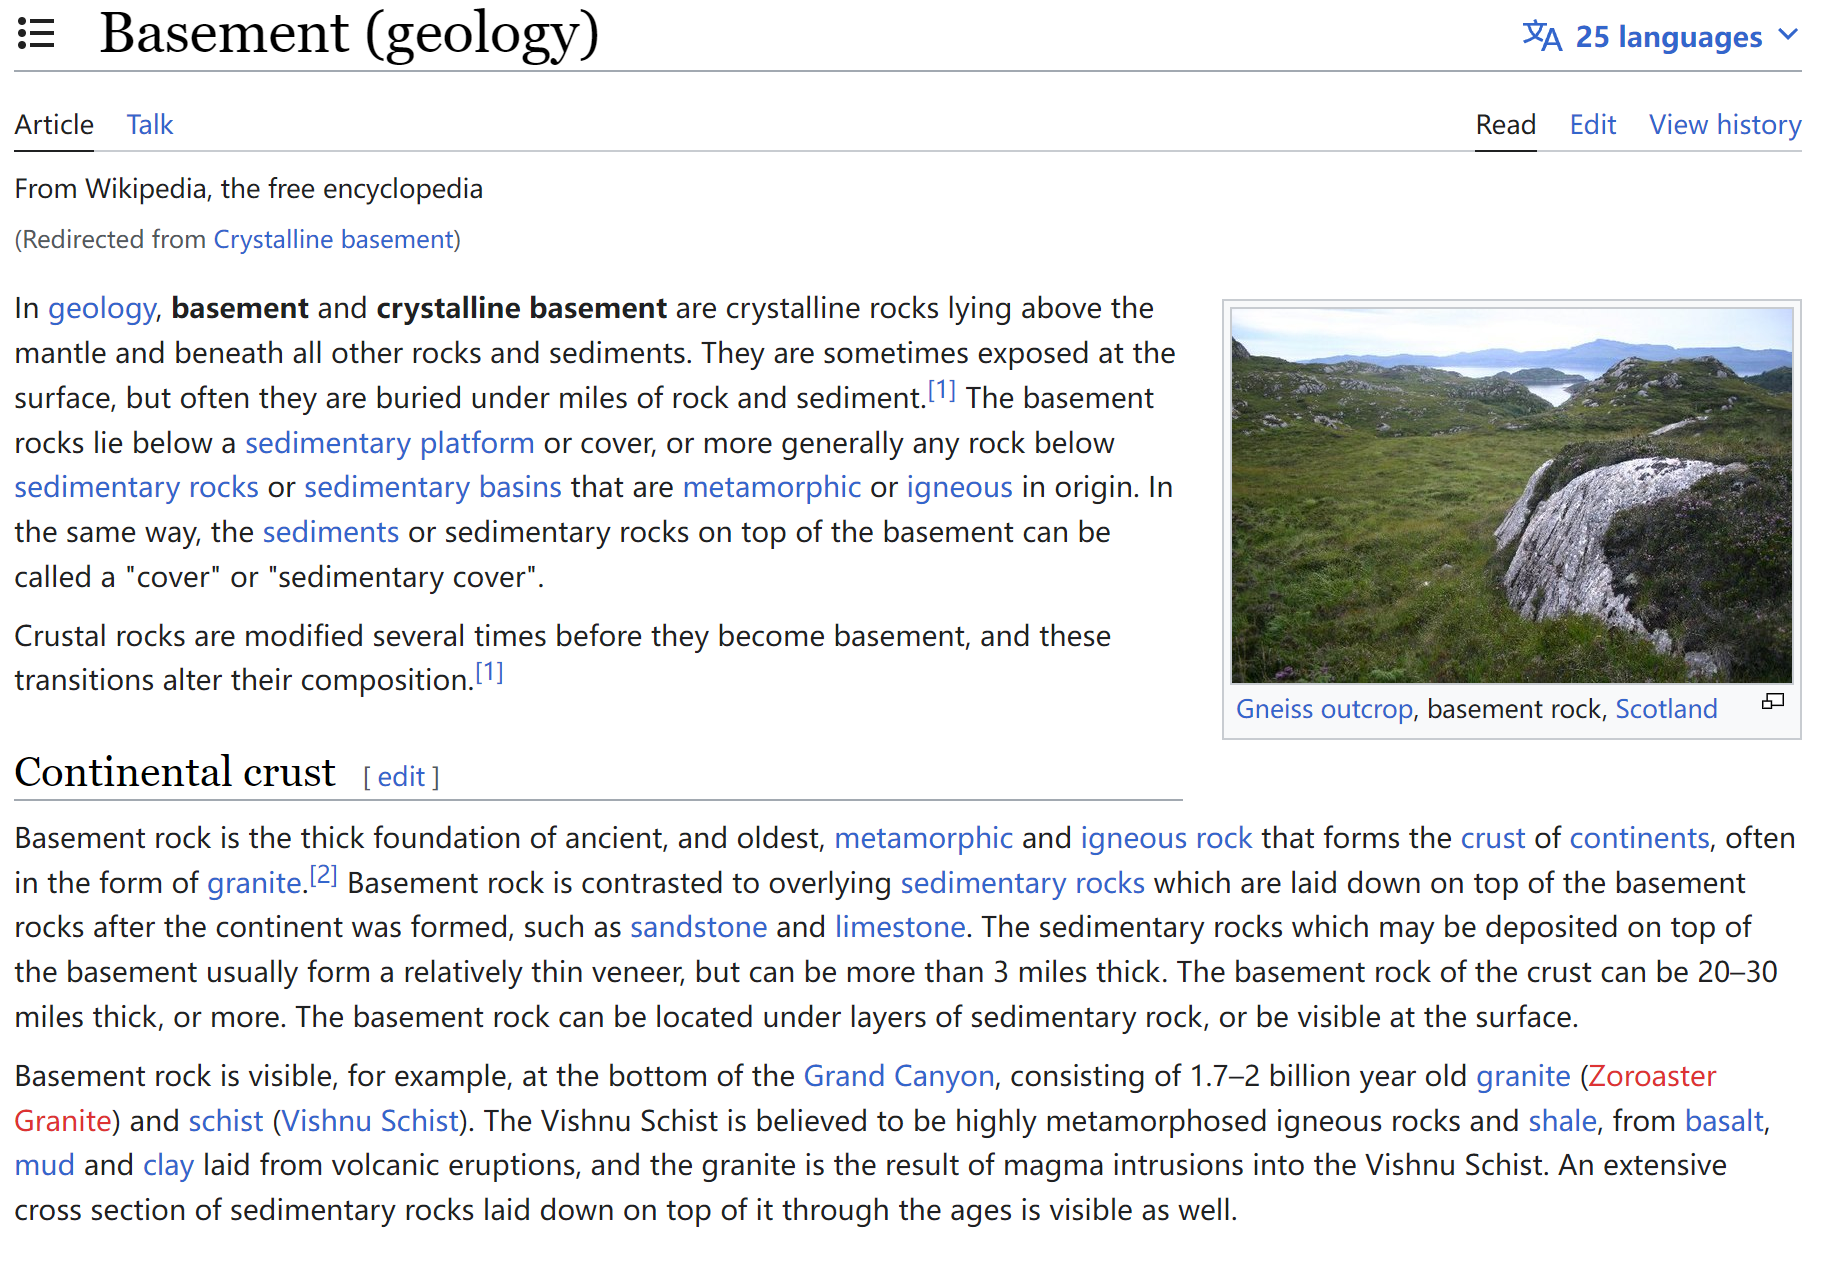
Task: Click the sedimentary platform link
Action: point(390,443)
